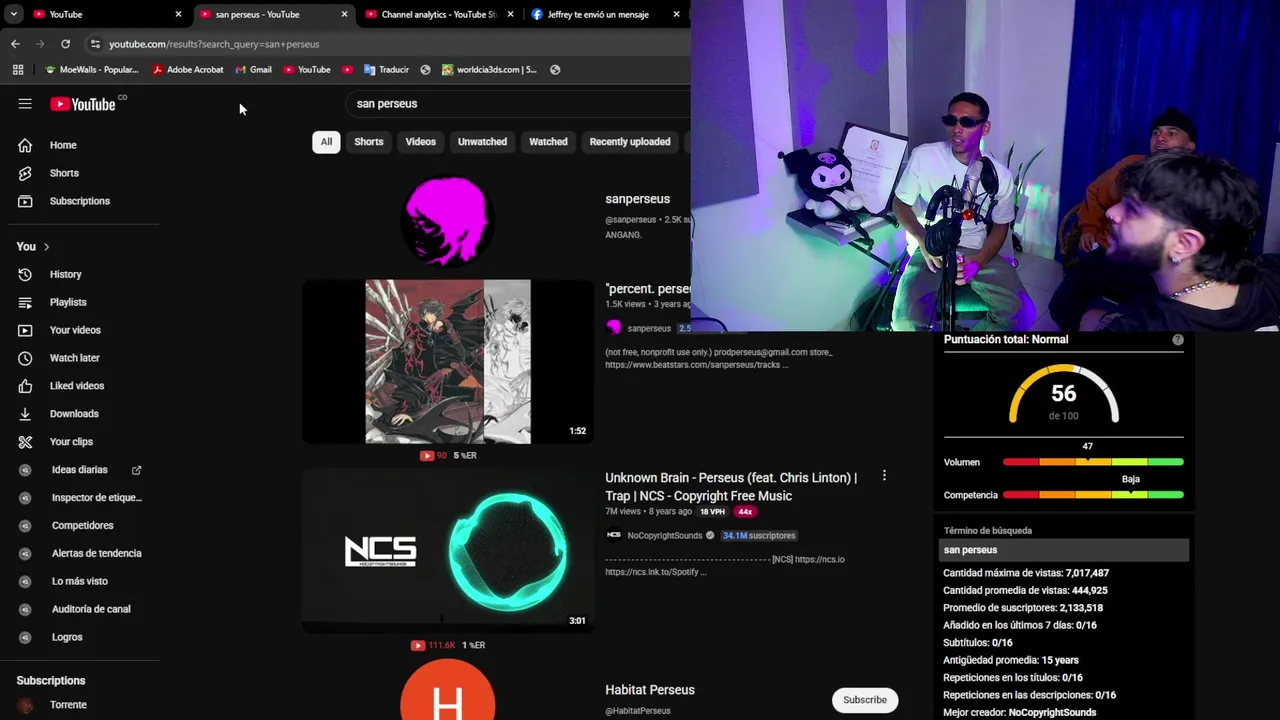Select the Watched filter chip
Image resolution: width=1280 pixels, height=720 pixels.
click(548, 142)
